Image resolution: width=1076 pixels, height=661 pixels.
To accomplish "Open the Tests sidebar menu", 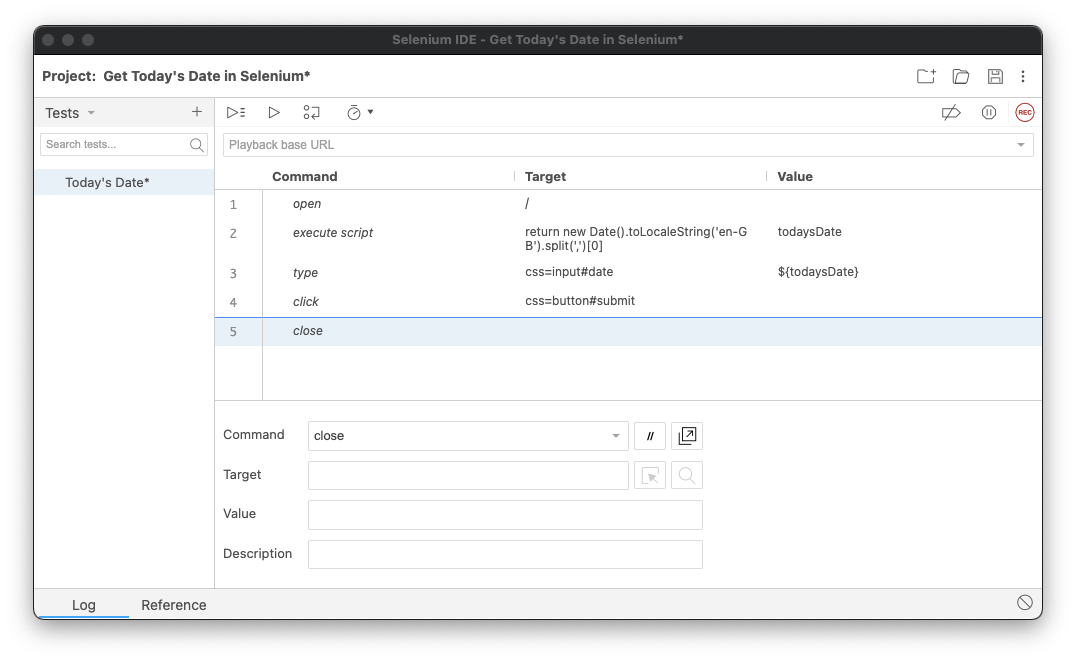I will click(x=69, y=112).
